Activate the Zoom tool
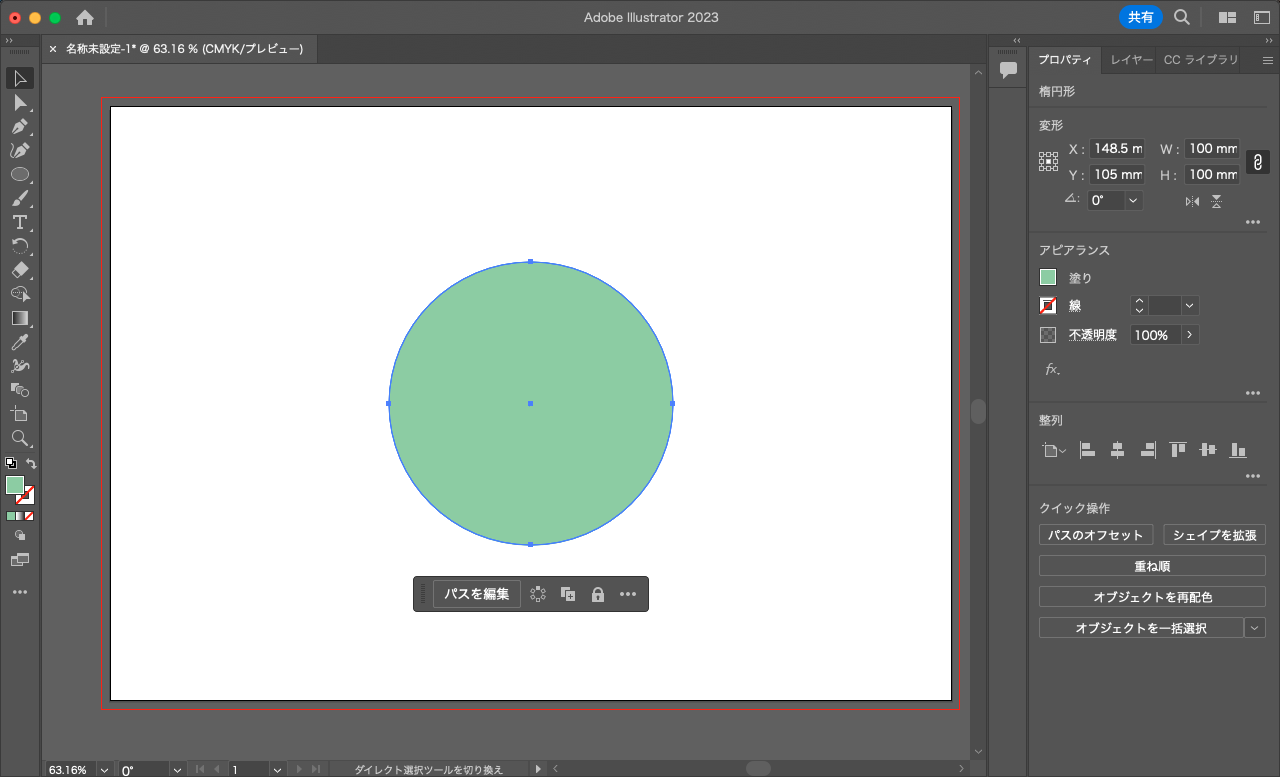The image size is (1280, 777). 19,438
